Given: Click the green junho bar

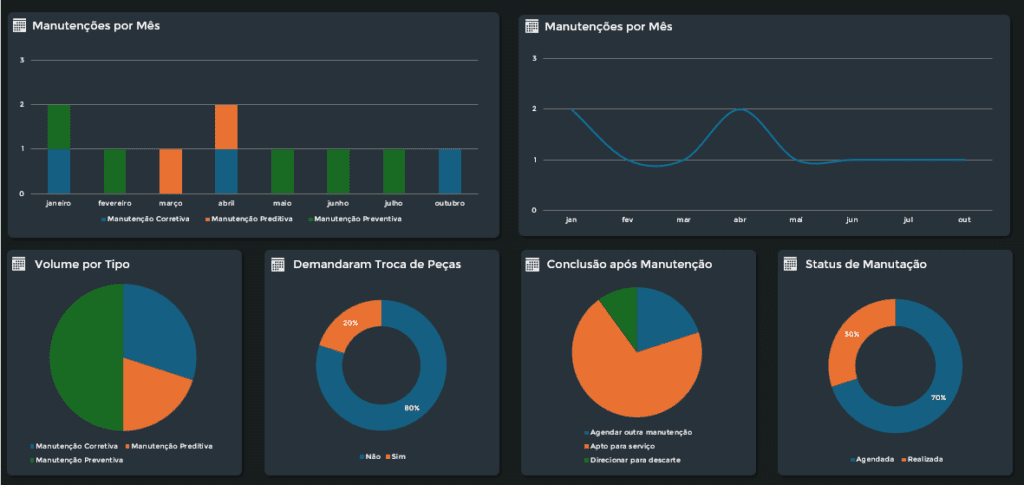Looking at the screenshot, I should (338, 171).
